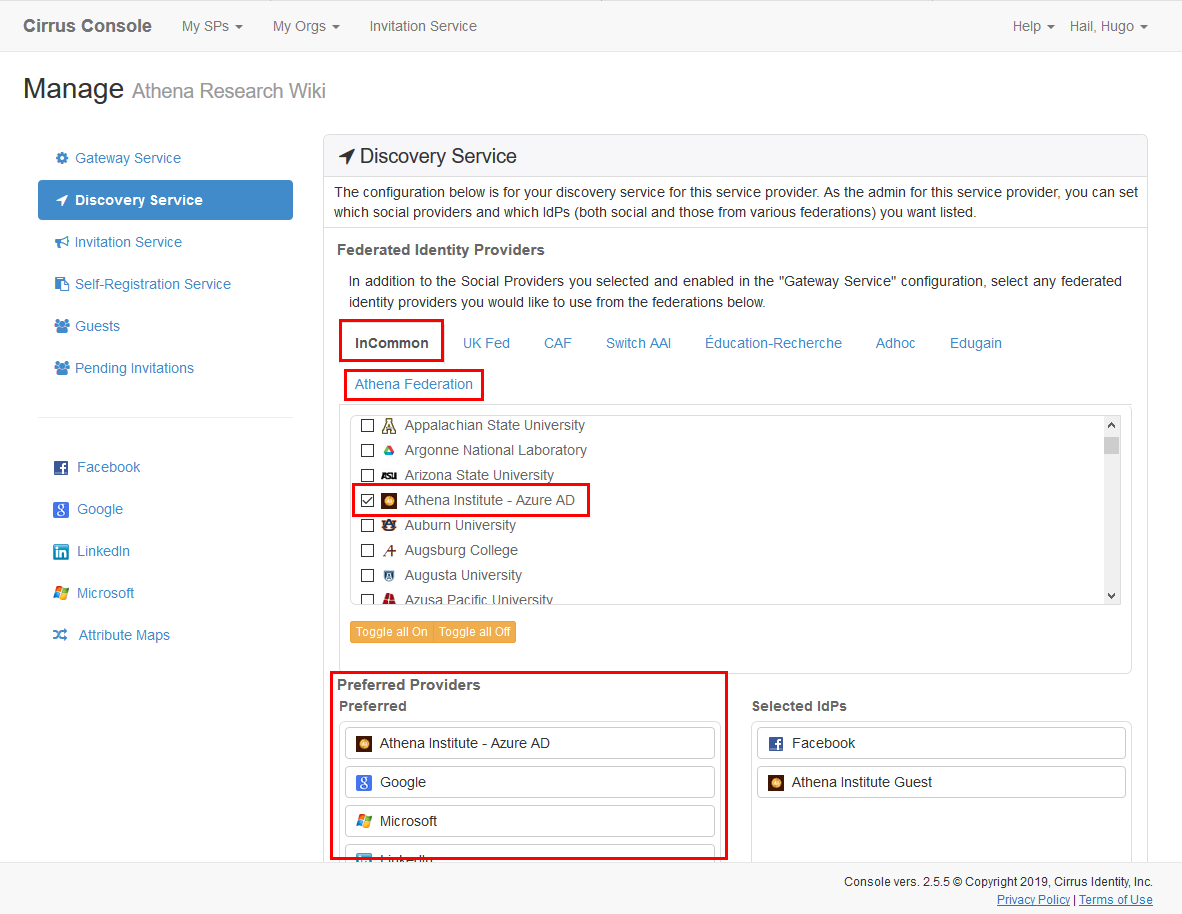Open the Terms of Use link

pyautogui.click(x=1115, y=900)
